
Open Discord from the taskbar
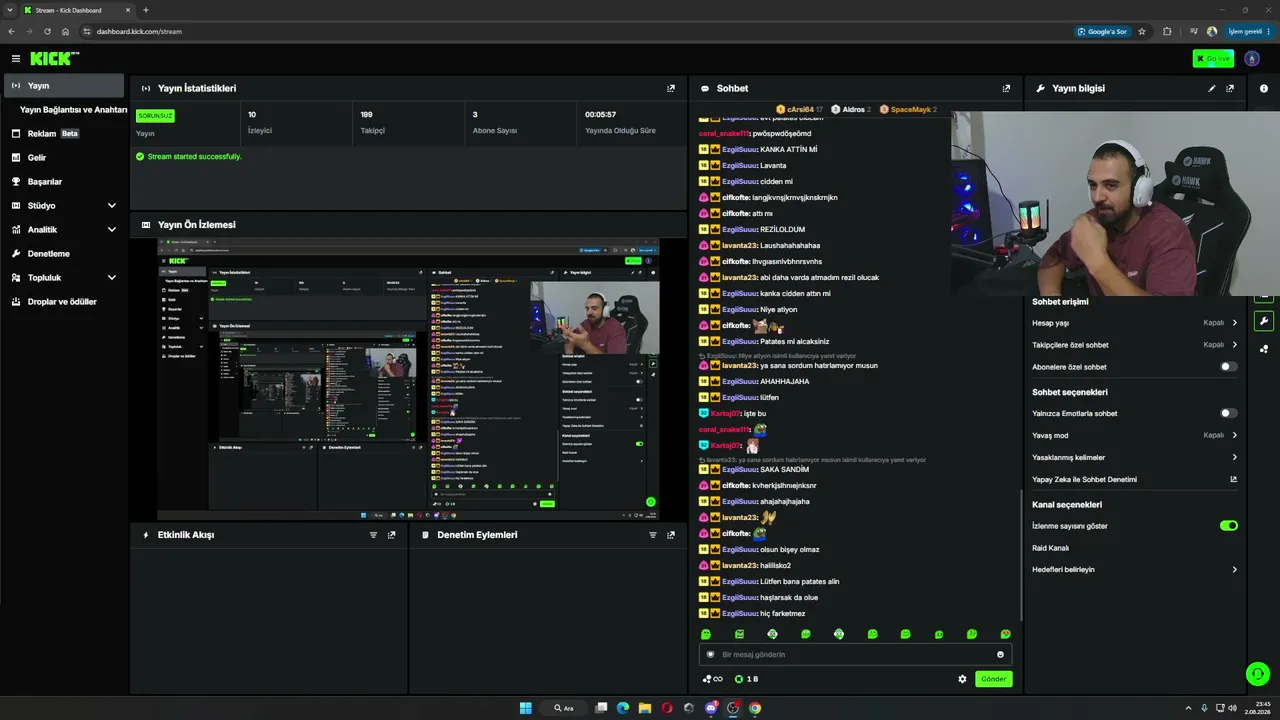(711, 708)
